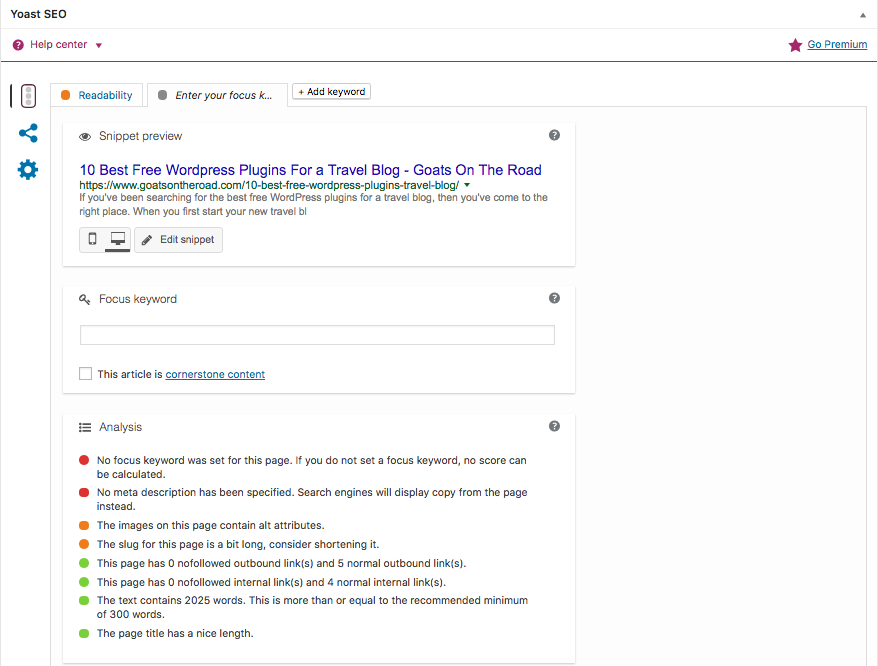878x666 pixels.
Task: Click into the Focus keyword input field
Action: 317,335
